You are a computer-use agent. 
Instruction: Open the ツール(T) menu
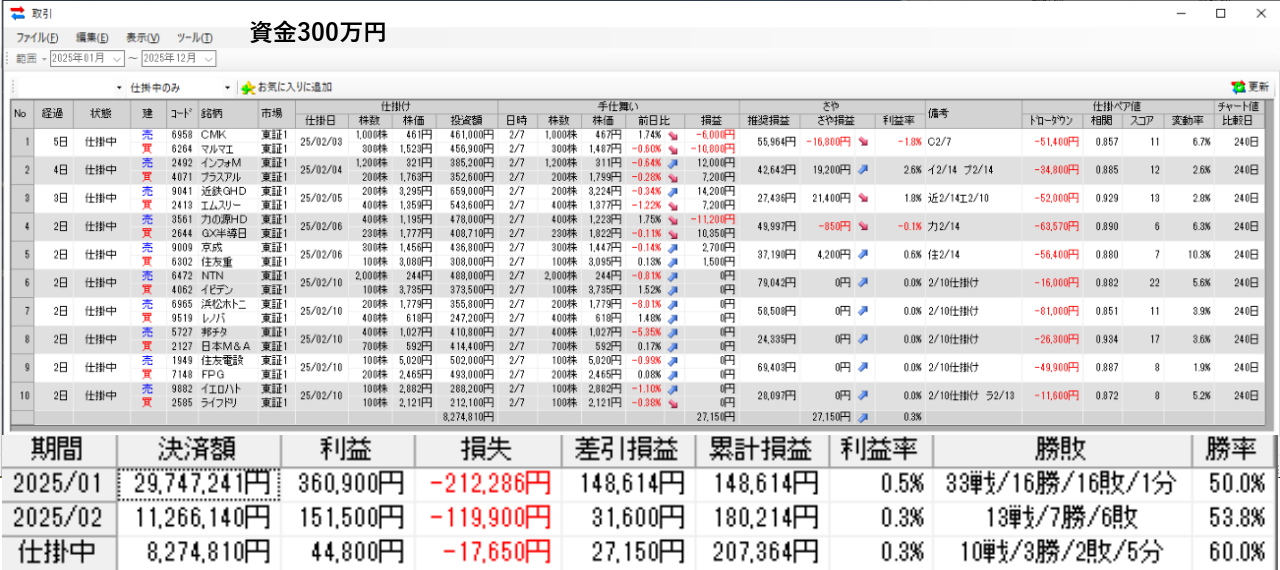coord(194,38)
